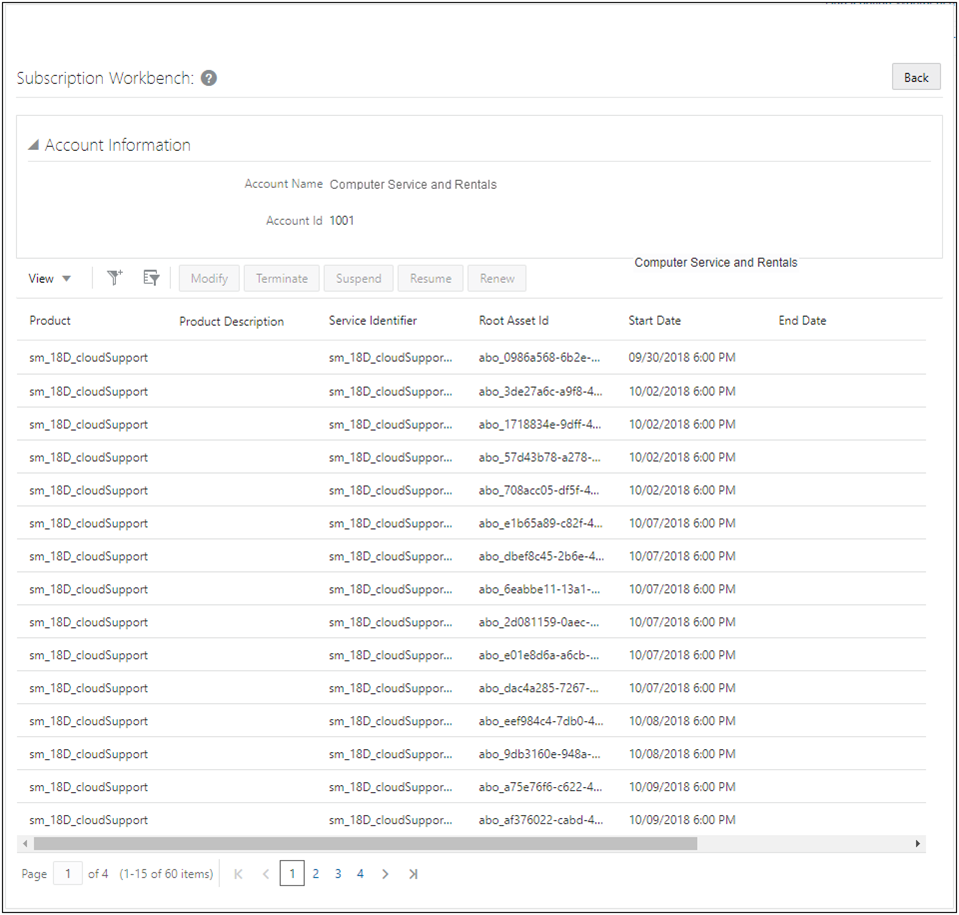This screenshot has height=915, width=959.
Task: Click the Suspend button
Action: [x=358, y=278]
